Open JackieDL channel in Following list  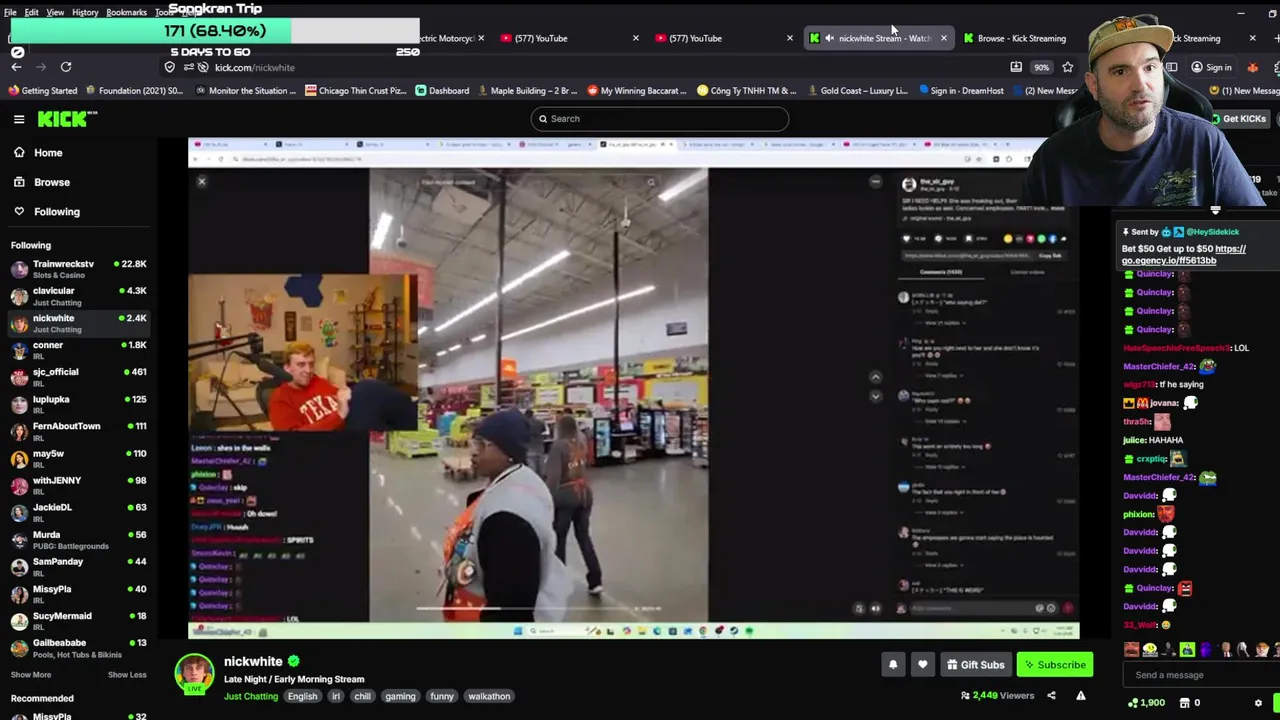pos(78,512)
